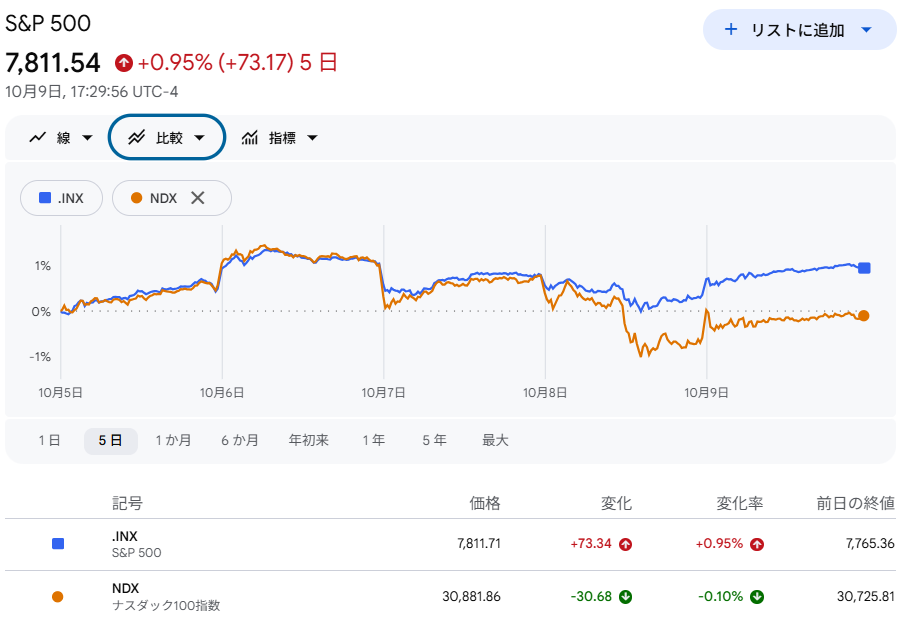
Task: Select the 1か月 time range
Action: 173,440
